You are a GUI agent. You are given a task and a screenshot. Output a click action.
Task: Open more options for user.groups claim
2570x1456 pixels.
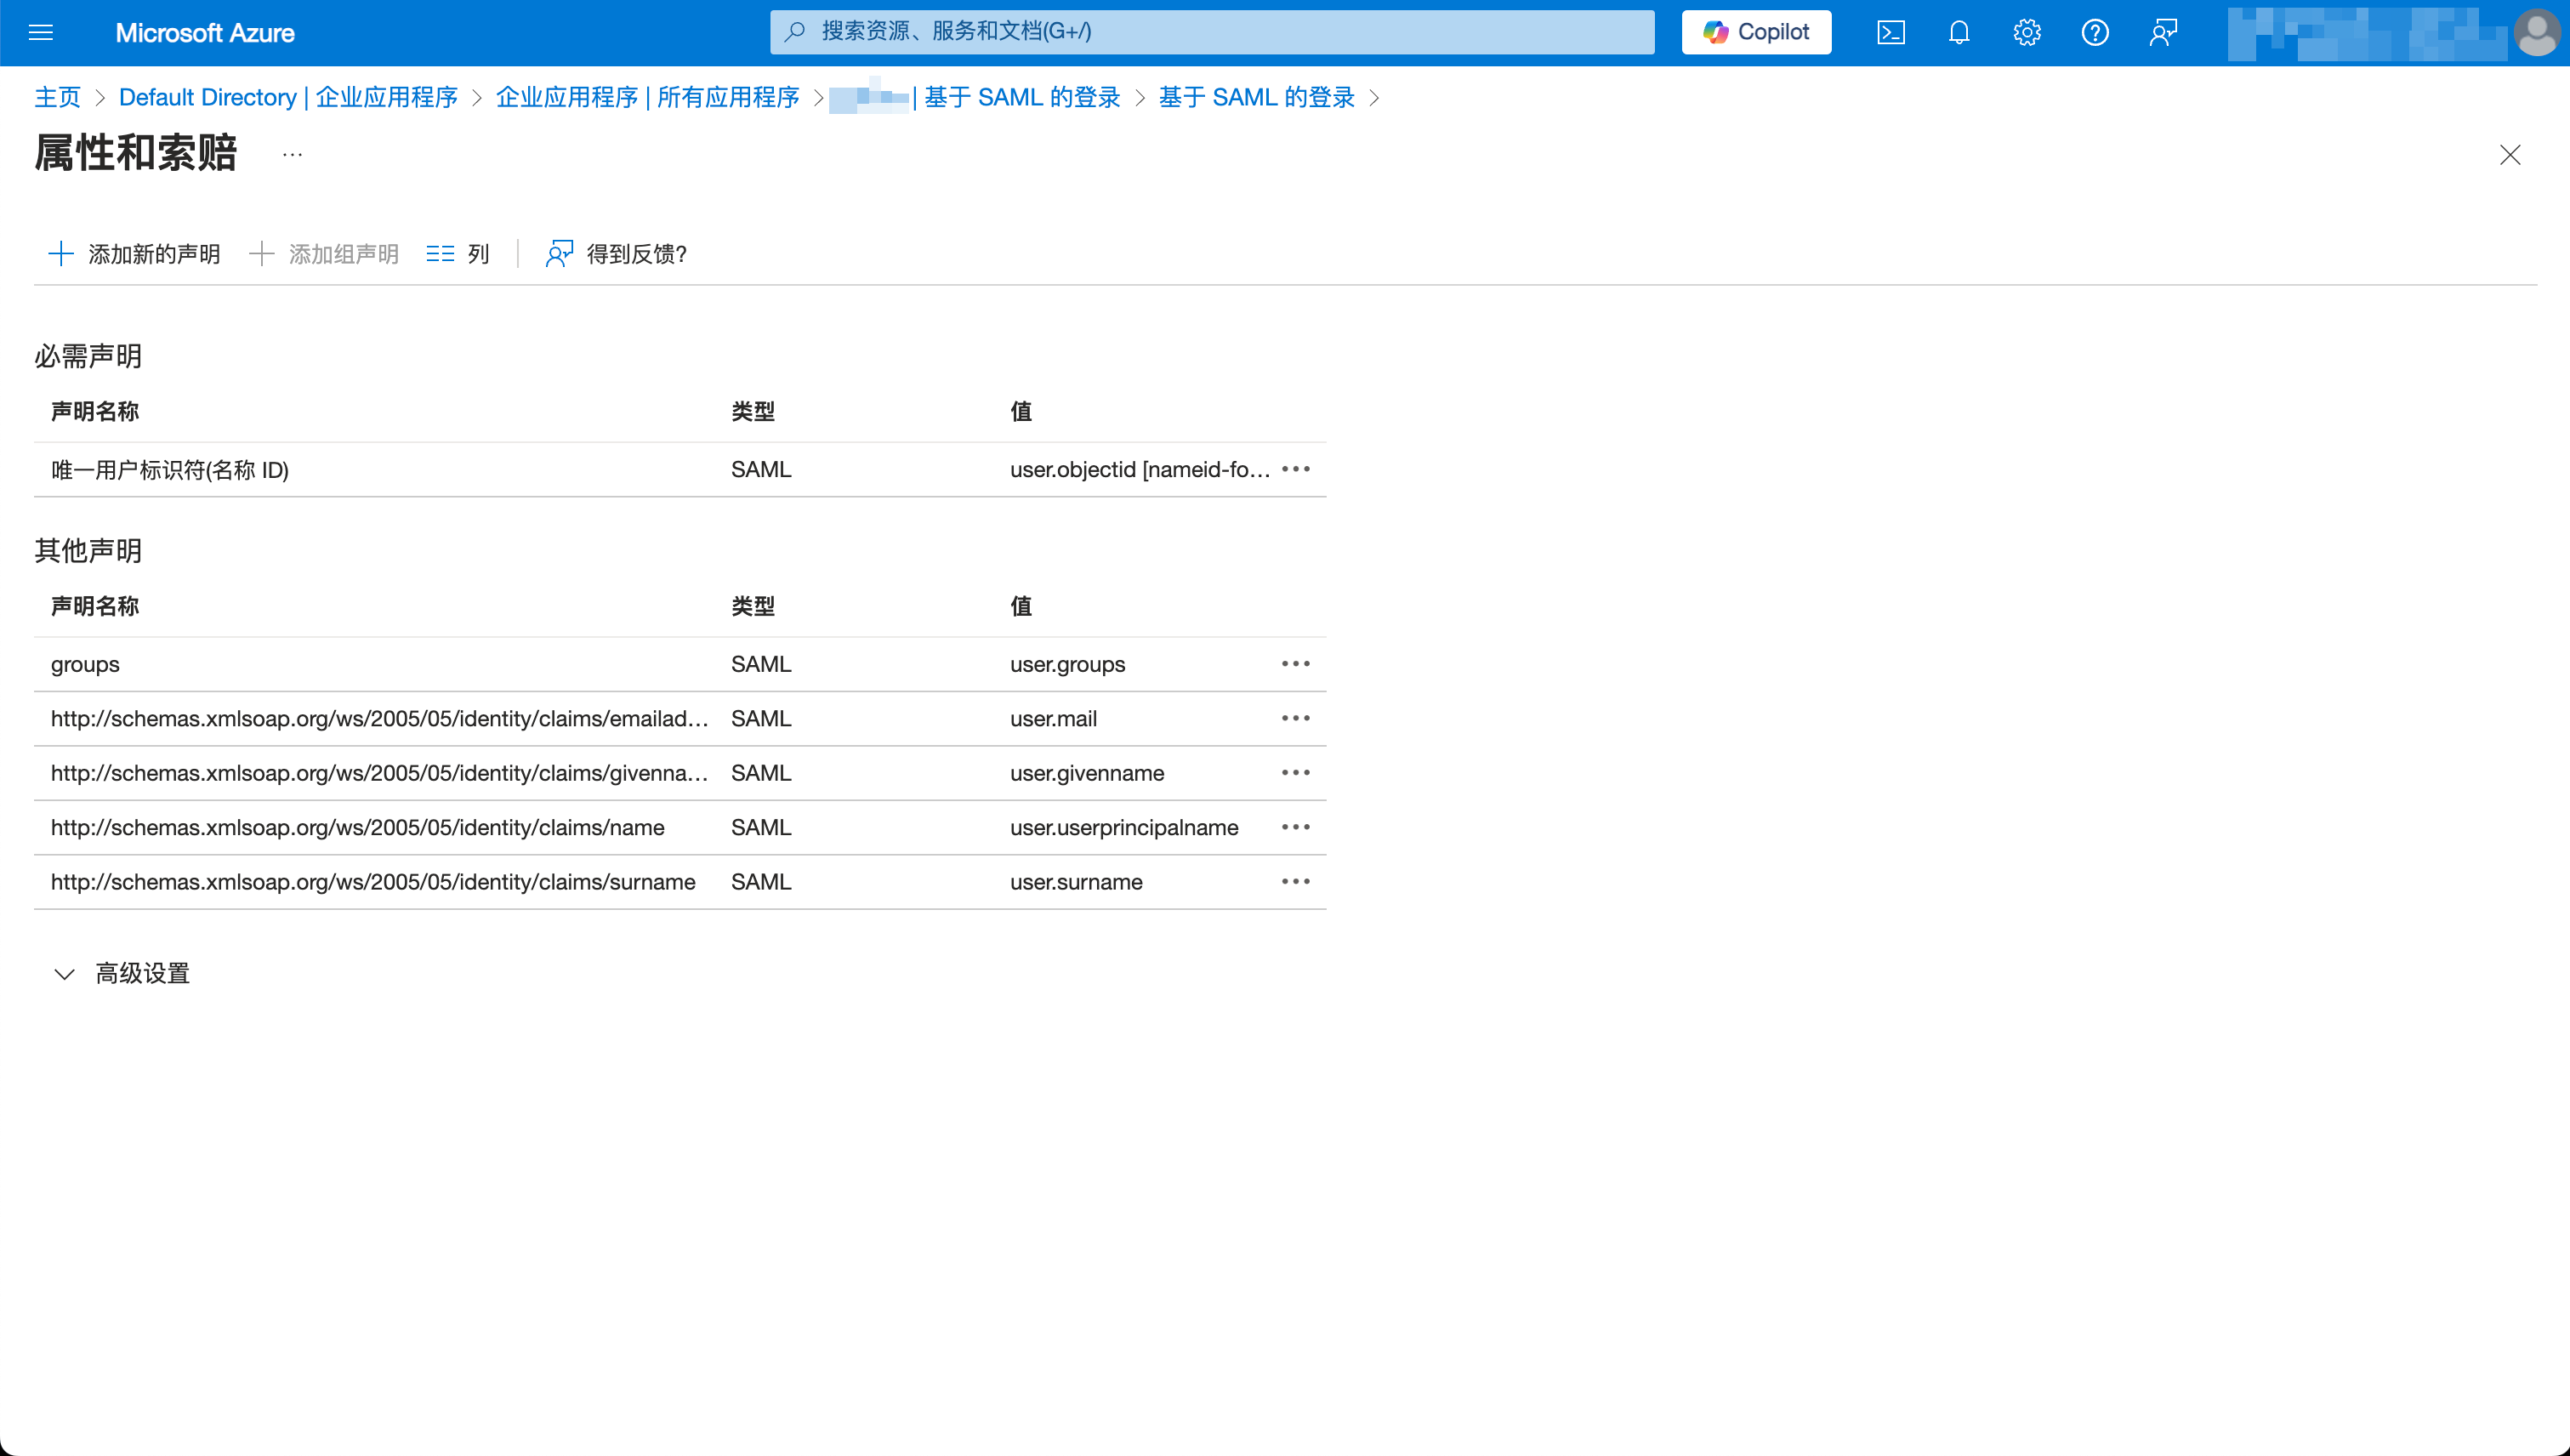tap(1296, 663)
